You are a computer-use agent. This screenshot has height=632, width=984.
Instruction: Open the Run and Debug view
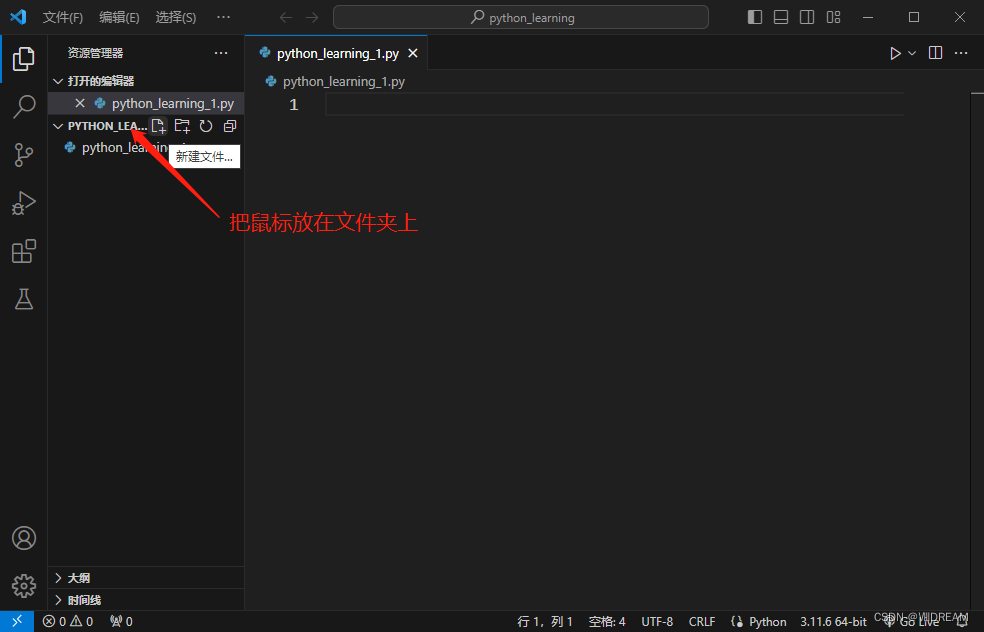point(23,203)
